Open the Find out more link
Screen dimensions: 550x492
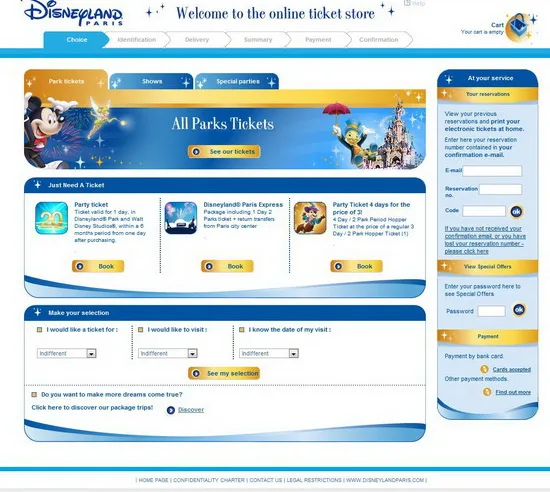[513, 392]
